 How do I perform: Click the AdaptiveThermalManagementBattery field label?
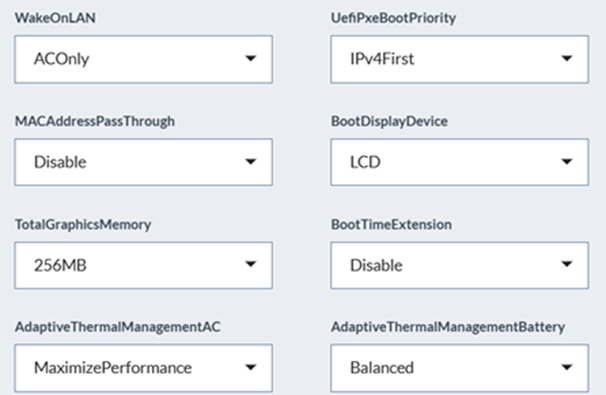pyautogui.click(x=448, y=327)
